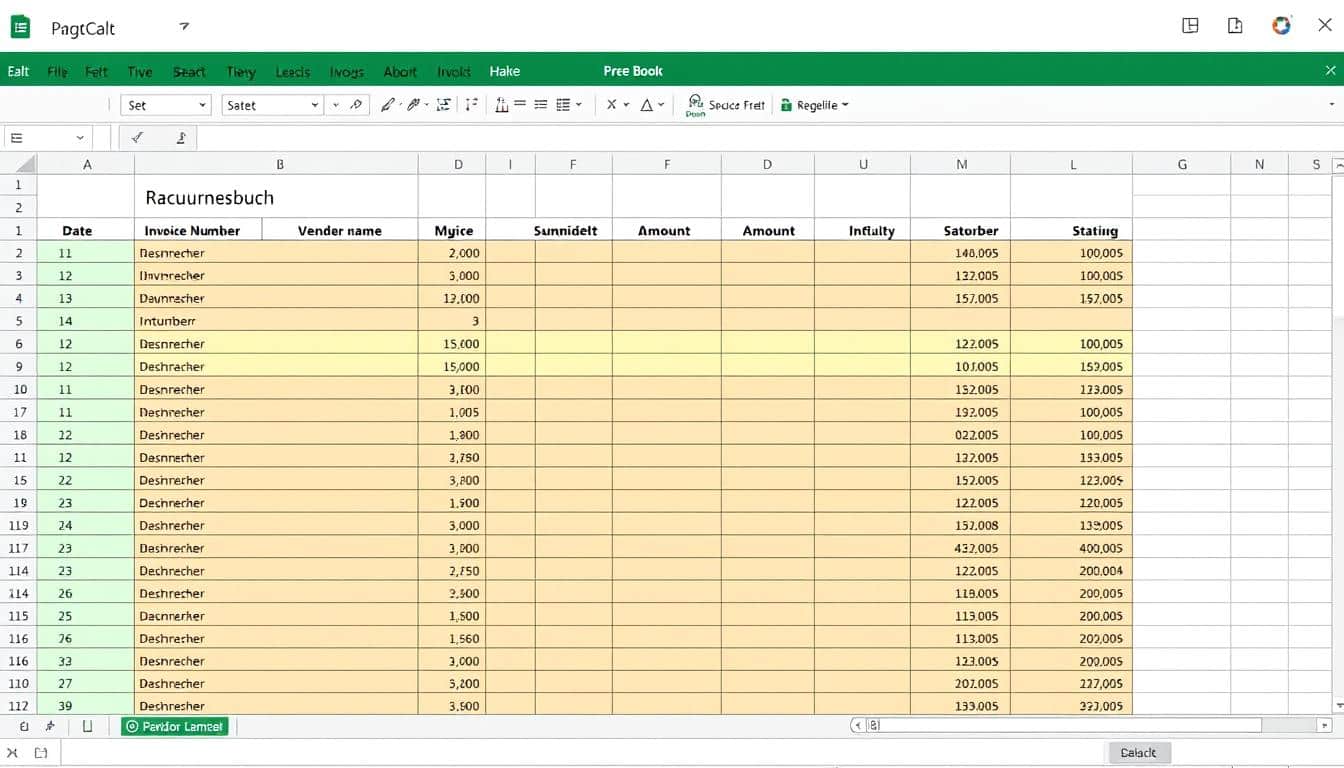
Task: Select the green Peridor Lameel sheet tab
Action: tap(175, 726)
